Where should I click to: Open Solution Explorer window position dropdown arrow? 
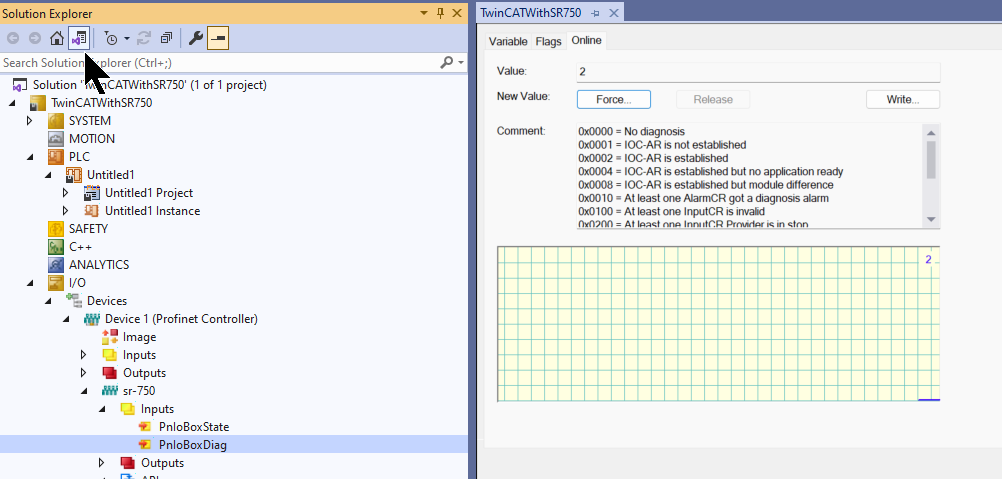[x=424, y=13]
